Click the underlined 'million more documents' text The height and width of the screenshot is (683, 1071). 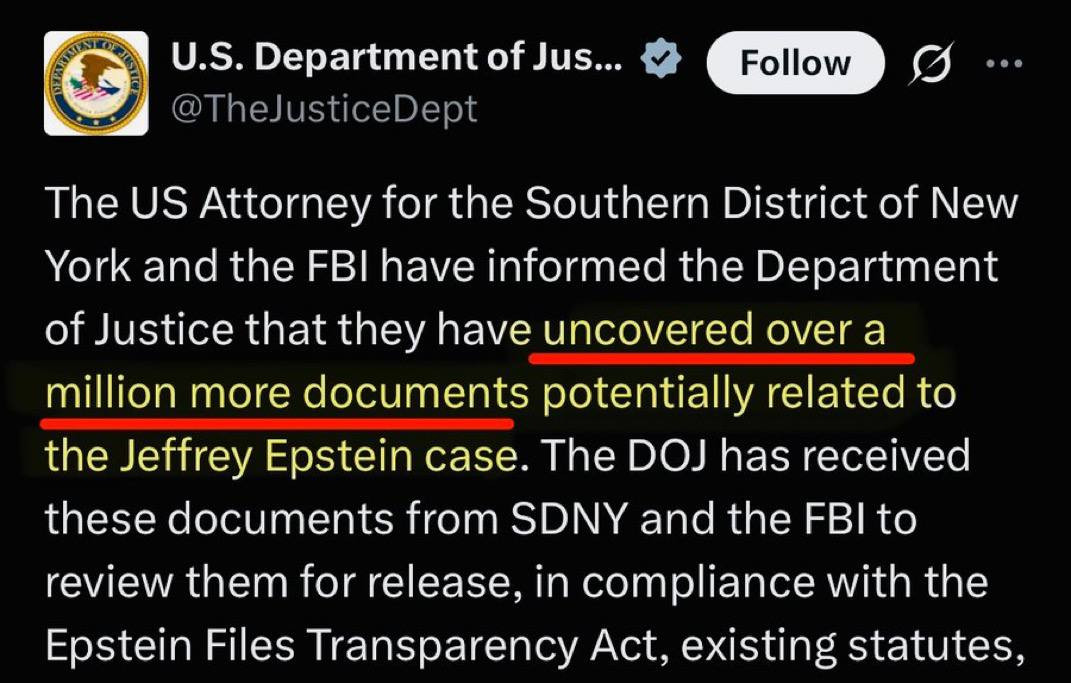pos(287,394)
